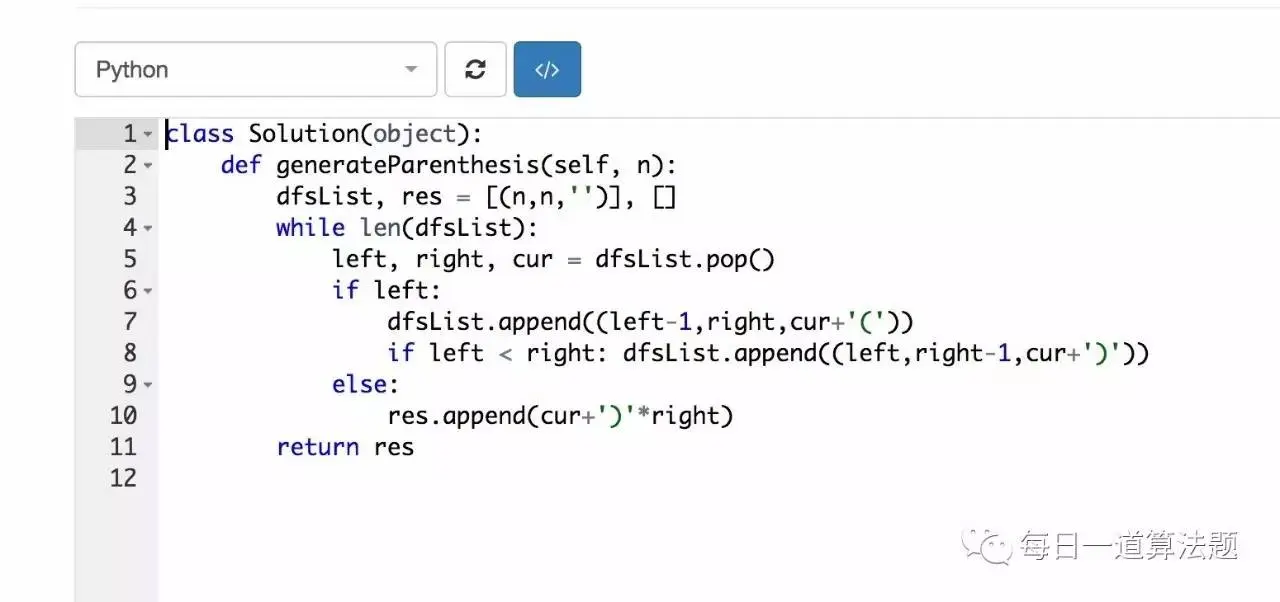Click on 'return res' line
The width and height of the screenshot is (1280, 602).
click(345, 447)
